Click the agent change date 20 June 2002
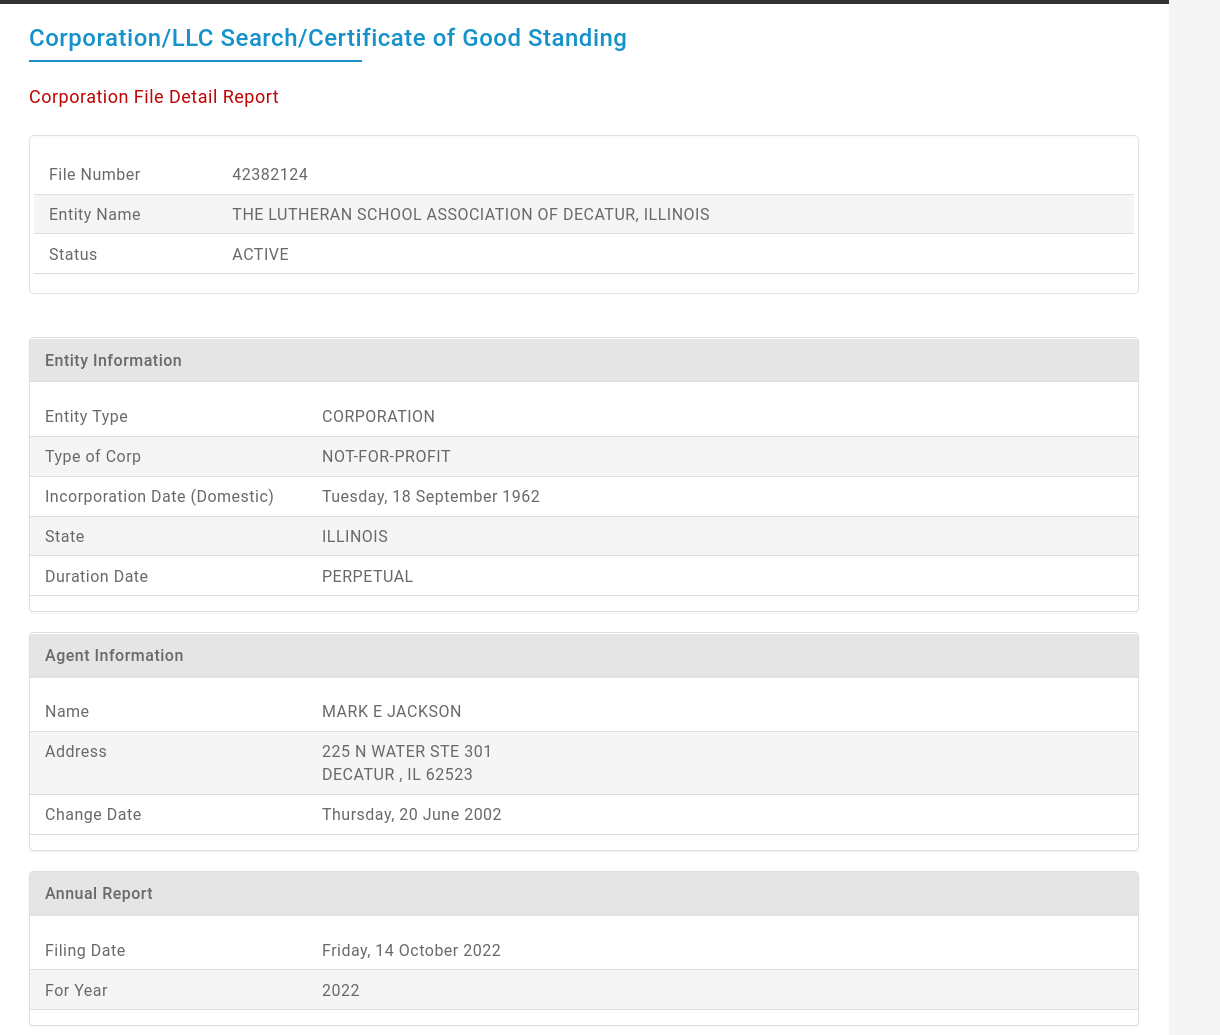 click(411, 814)
